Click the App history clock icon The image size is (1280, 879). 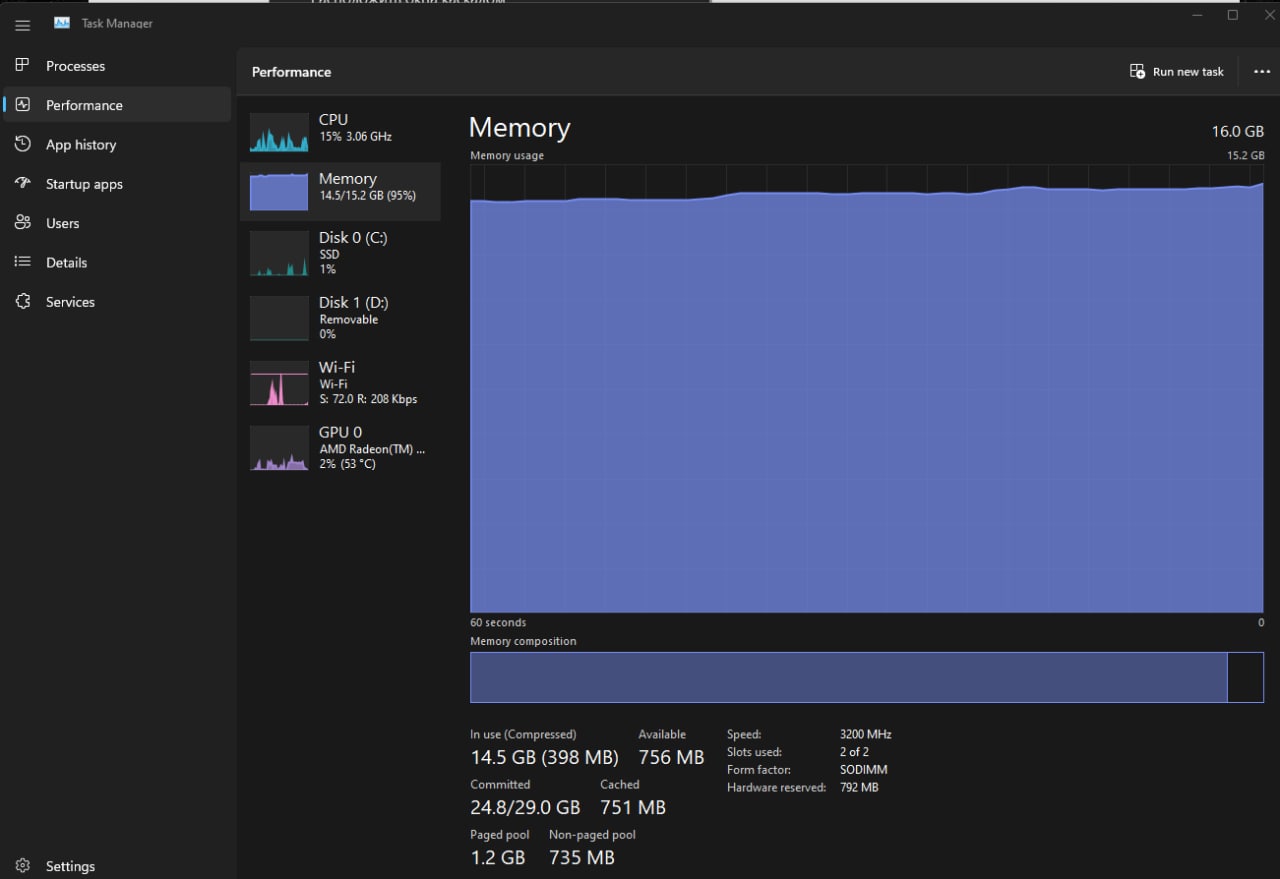coord(22,144)
